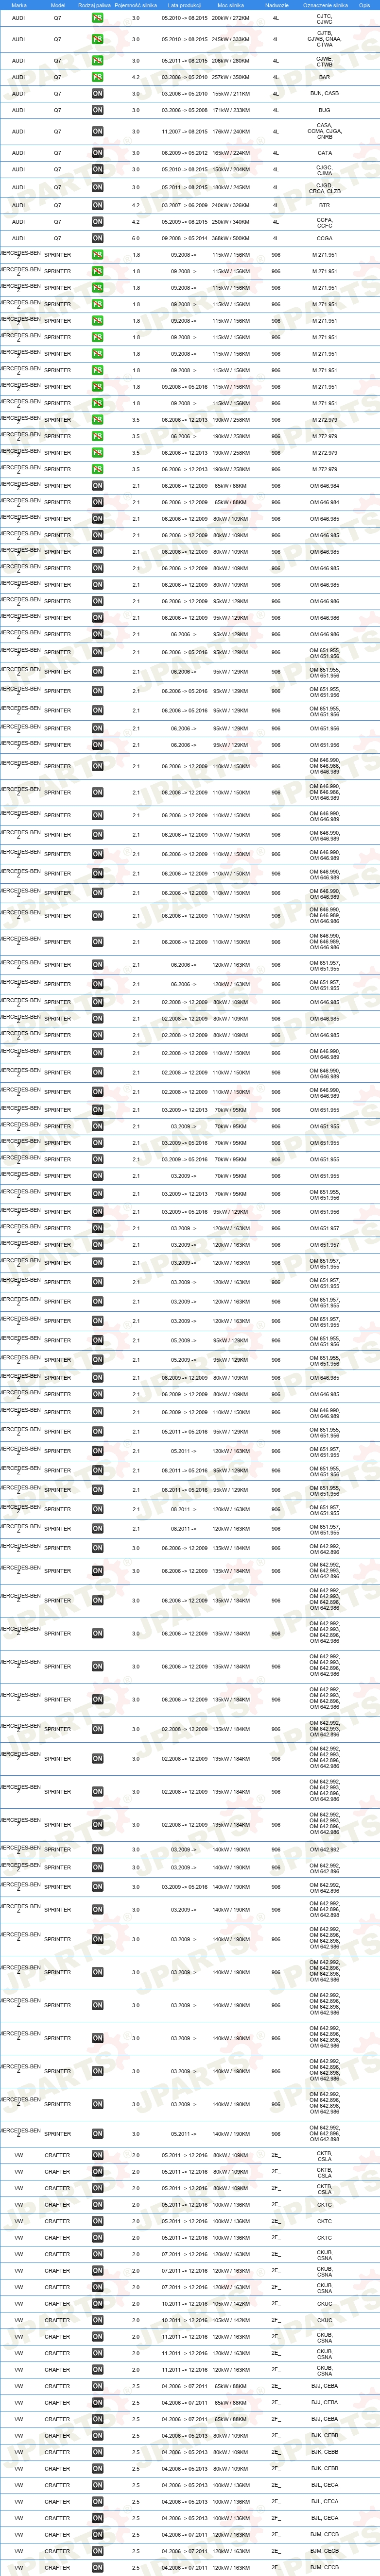
Task: Select engine code cell 'CCFA, CCFC'
Action: coord(324,222)
